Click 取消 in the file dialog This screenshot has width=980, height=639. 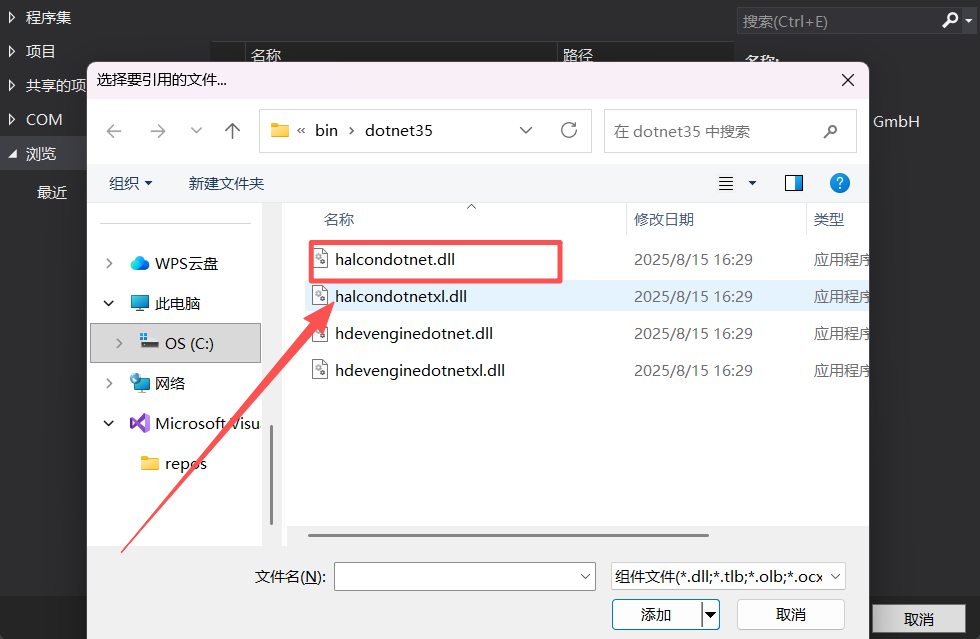tap(791, 615)
